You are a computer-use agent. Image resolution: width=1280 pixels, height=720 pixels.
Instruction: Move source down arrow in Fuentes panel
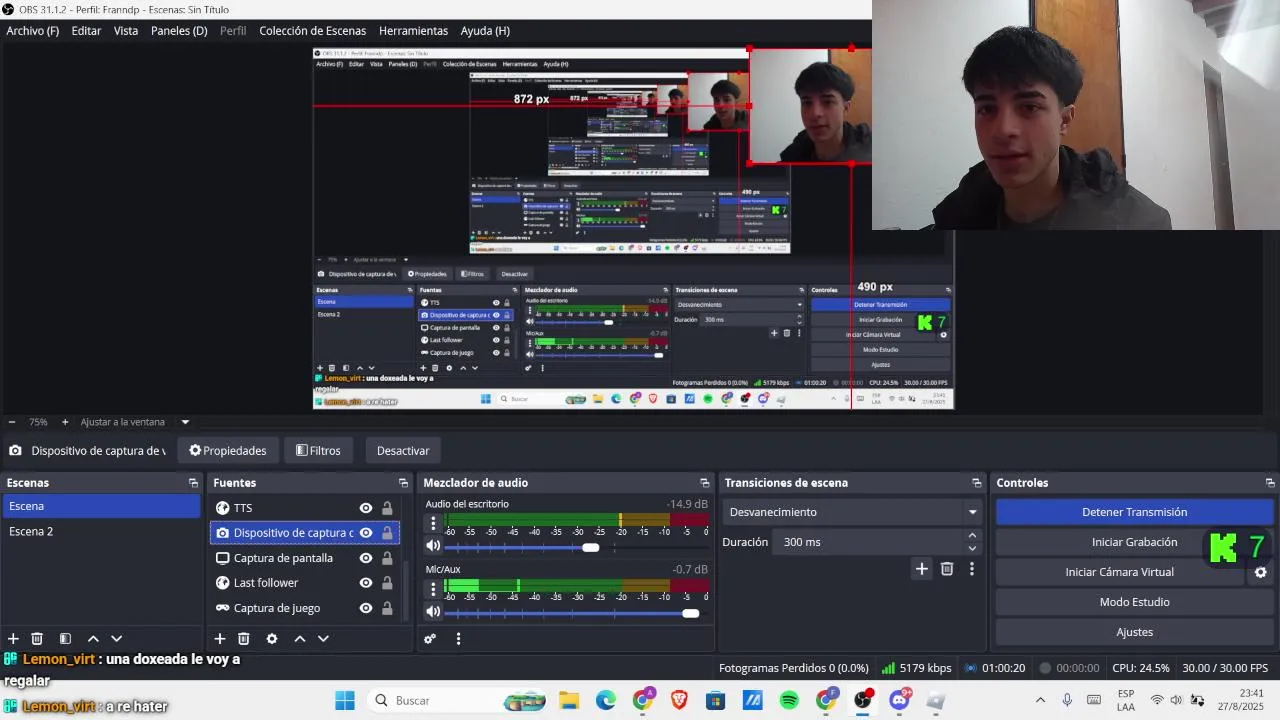[323, 638]
